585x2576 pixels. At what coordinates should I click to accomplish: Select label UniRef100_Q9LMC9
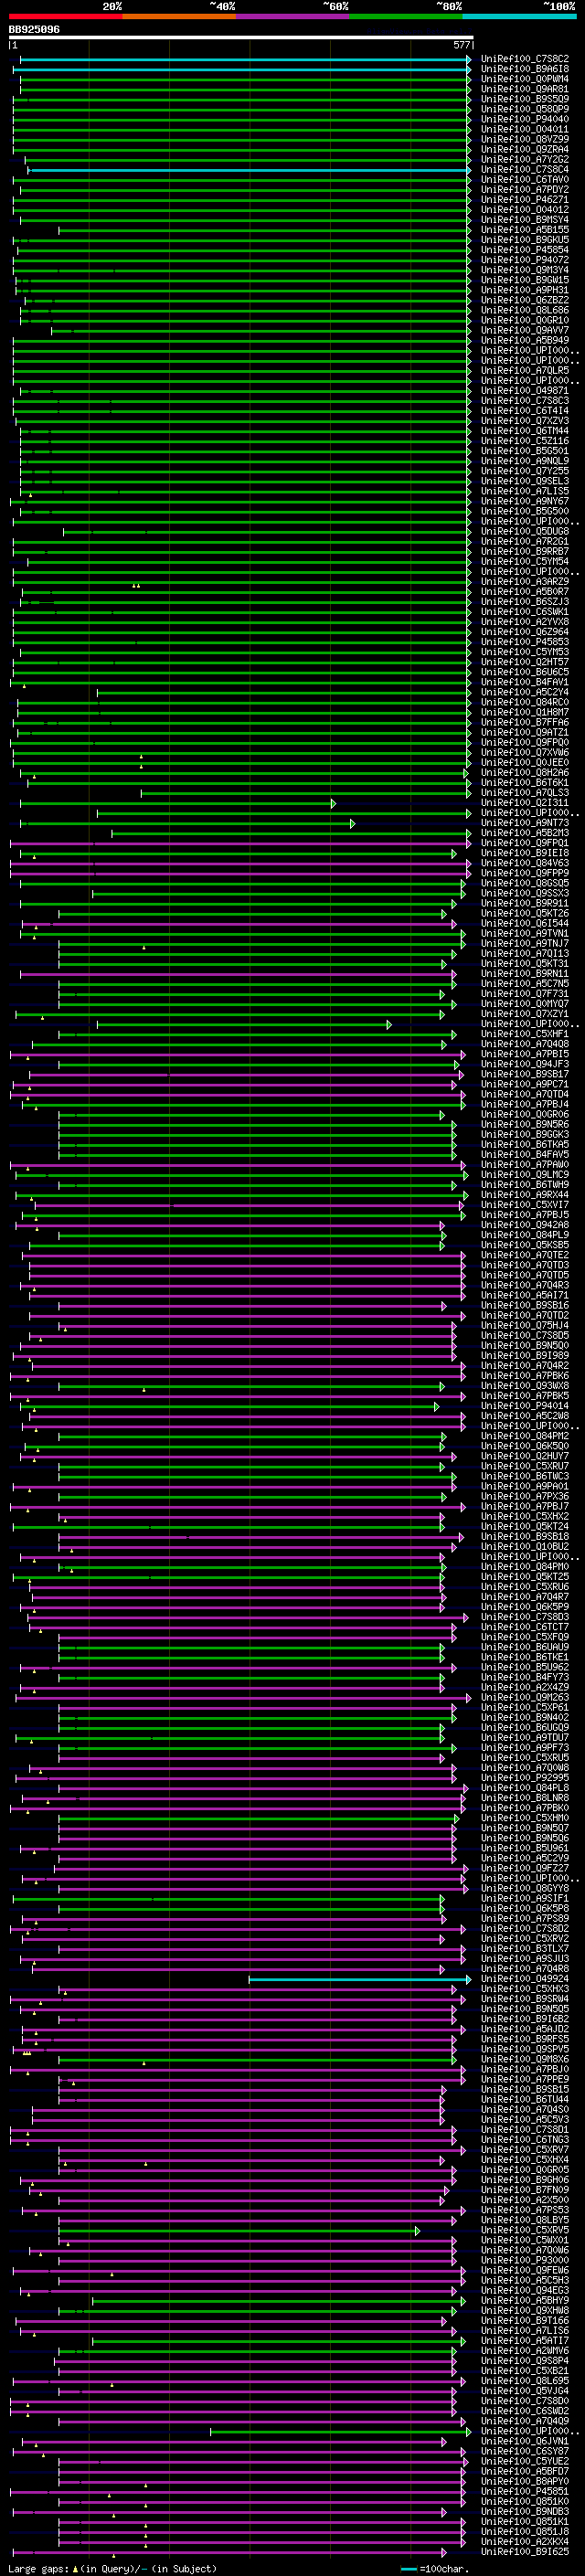tap(525, 1175)
